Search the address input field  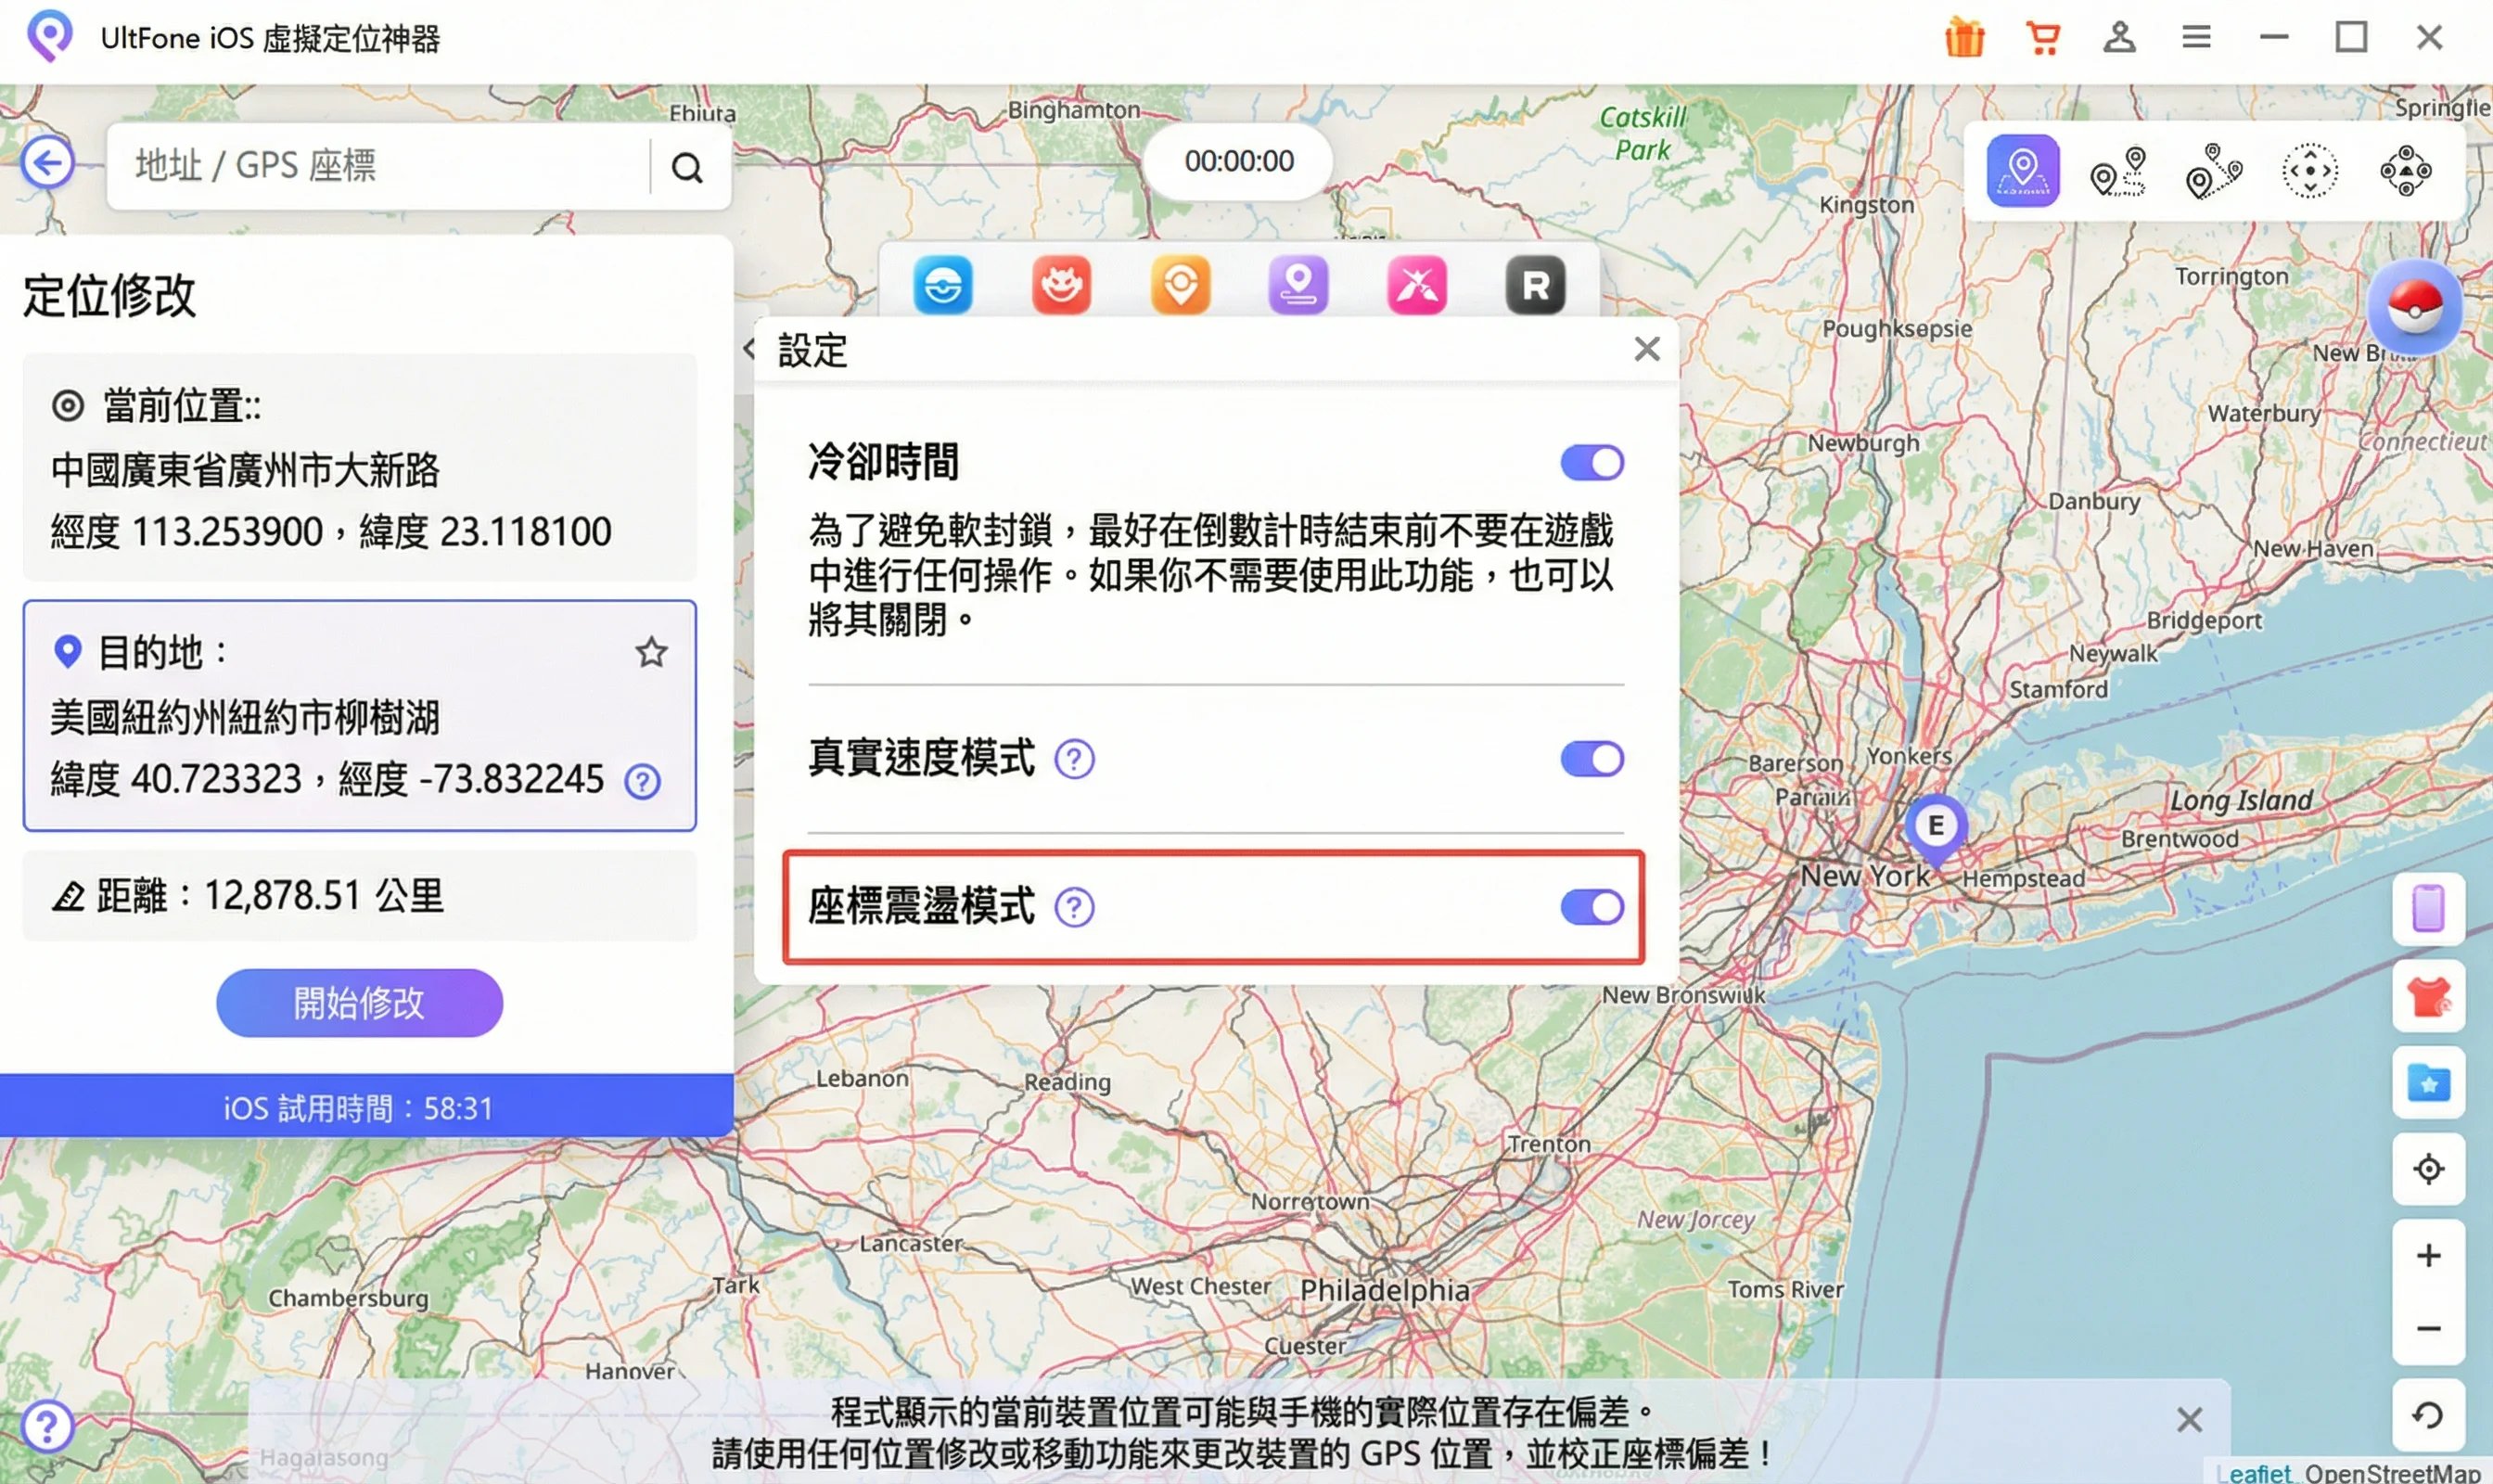[x=687, y=167]
